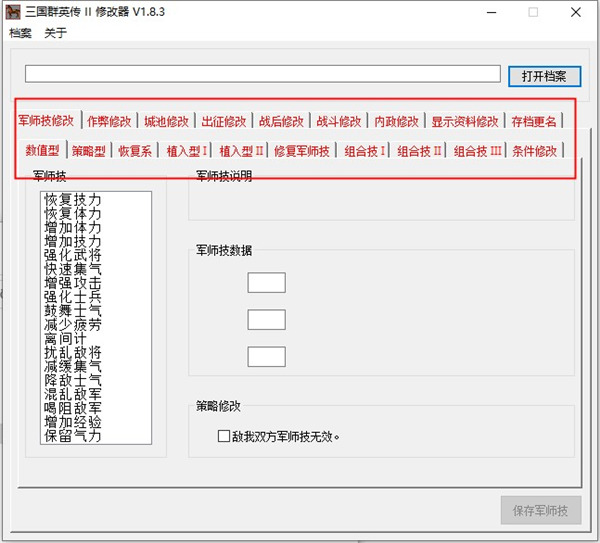Switch to the 城池修改 tab
Viewport: 600px width, 543px height.
point(165,121)
